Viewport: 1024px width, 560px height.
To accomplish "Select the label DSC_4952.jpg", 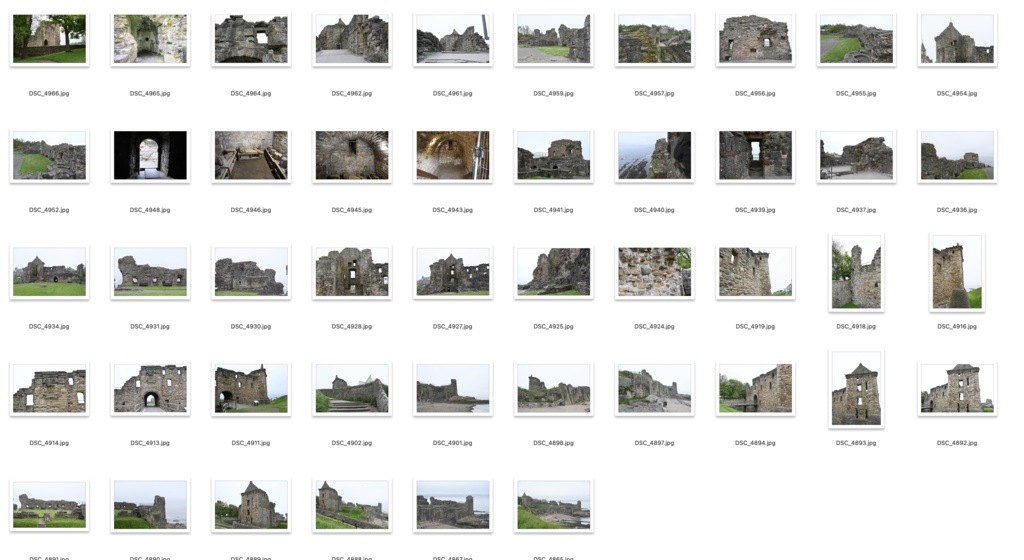I will coord(49,210).
